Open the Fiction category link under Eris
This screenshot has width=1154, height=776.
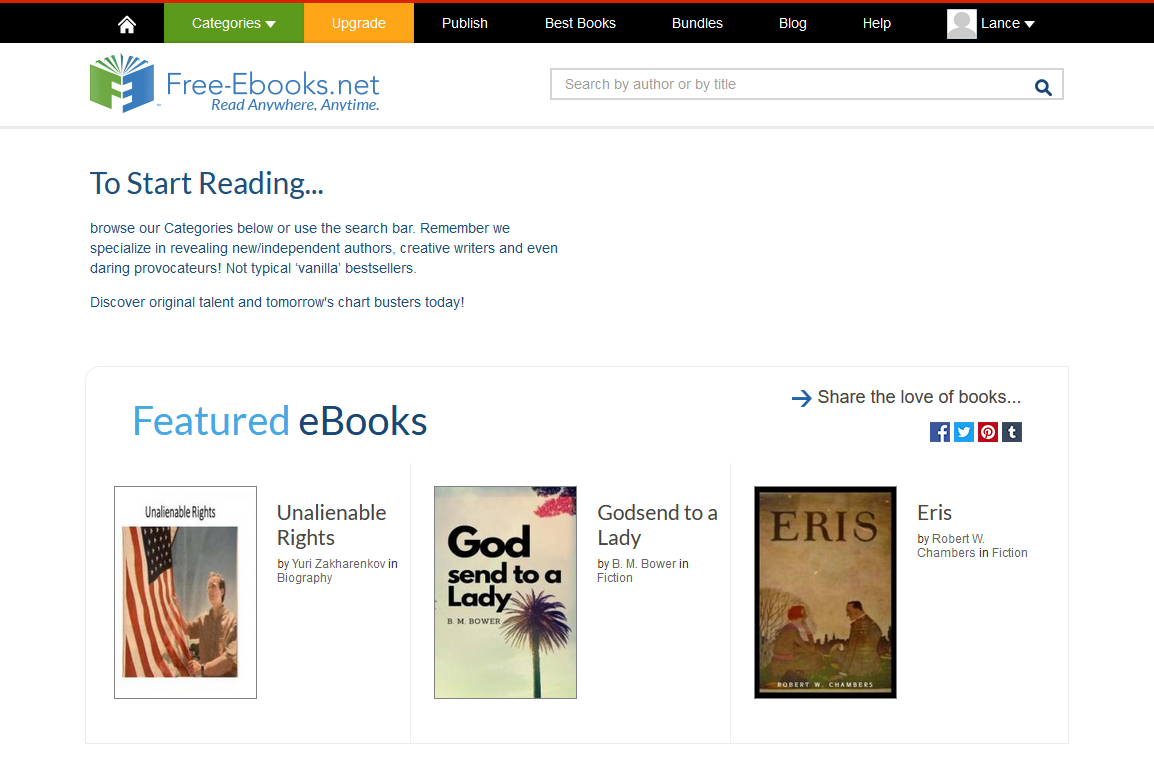(1008, 552)
